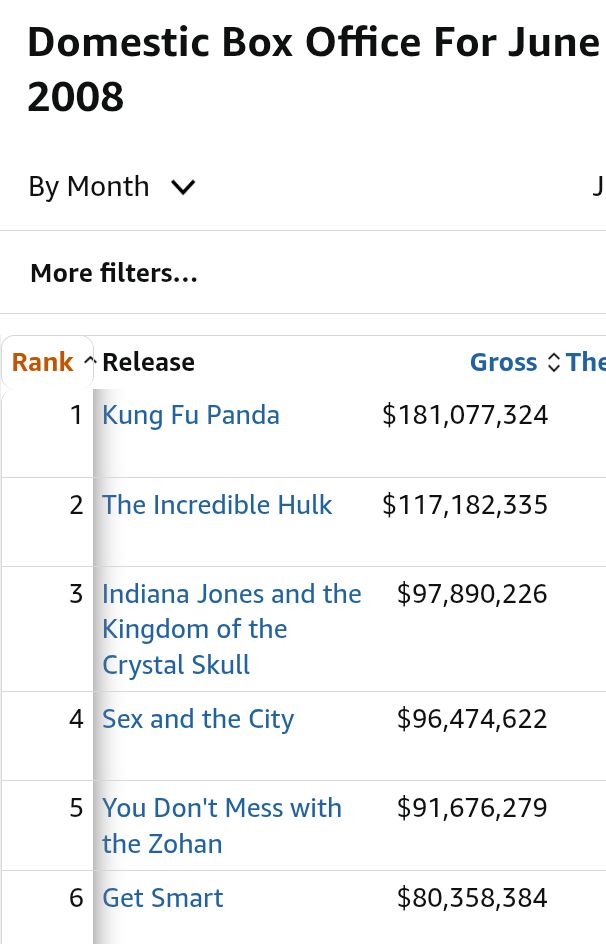Click the Release column header

(x=149, y=362)
